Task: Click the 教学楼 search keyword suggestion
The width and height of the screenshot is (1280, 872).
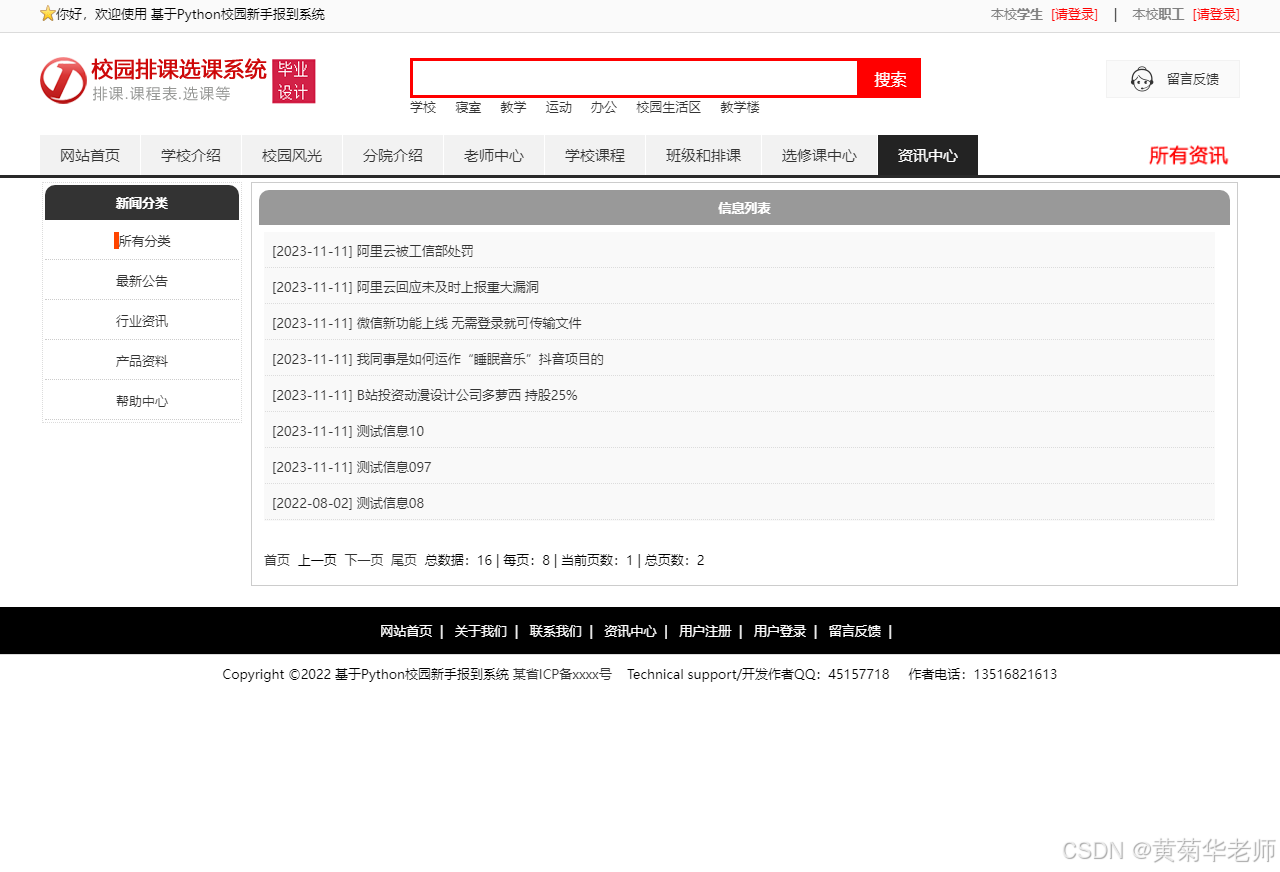Action: click(740, 107)
